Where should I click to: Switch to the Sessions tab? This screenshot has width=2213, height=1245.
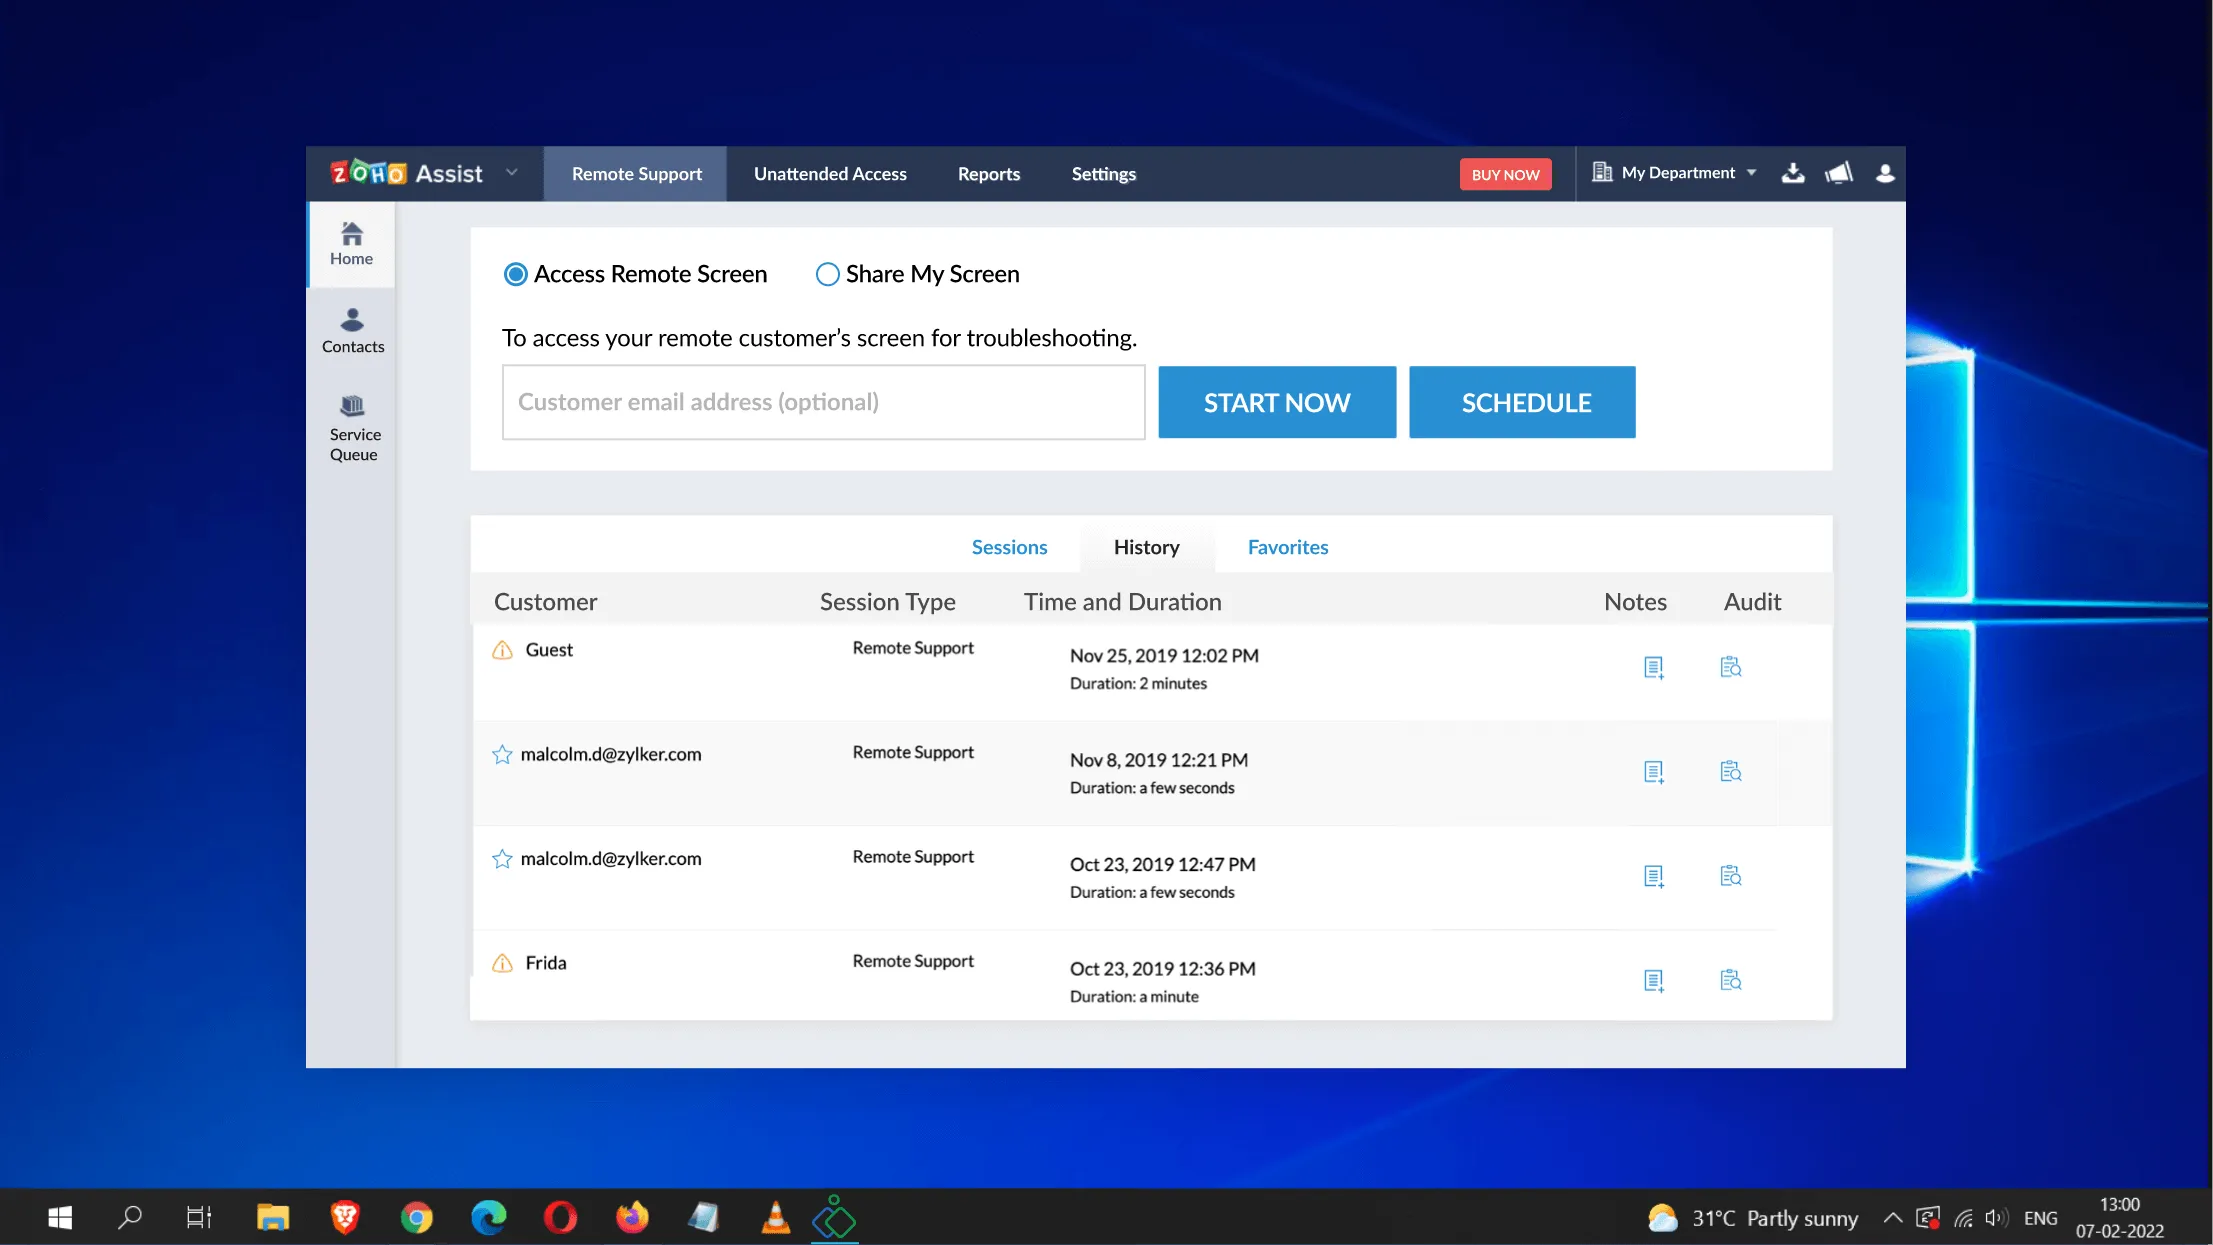(x=1009, y=546)
